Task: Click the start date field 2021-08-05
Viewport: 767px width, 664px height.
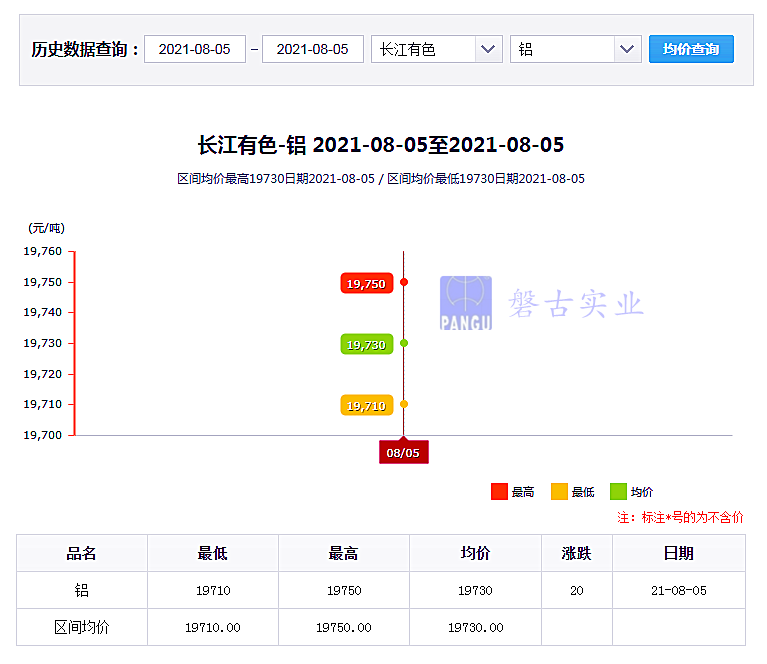Action: coord(195,49)
